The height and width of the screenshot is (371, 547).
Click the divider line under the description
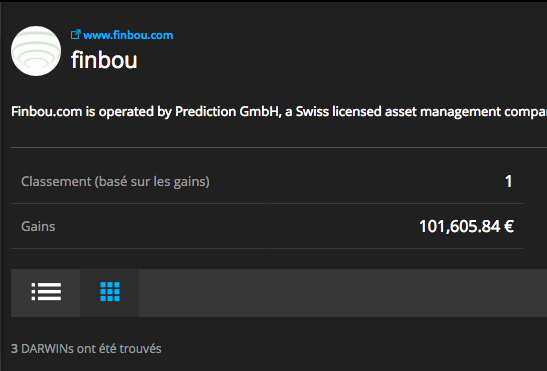[x=279, y=148]
